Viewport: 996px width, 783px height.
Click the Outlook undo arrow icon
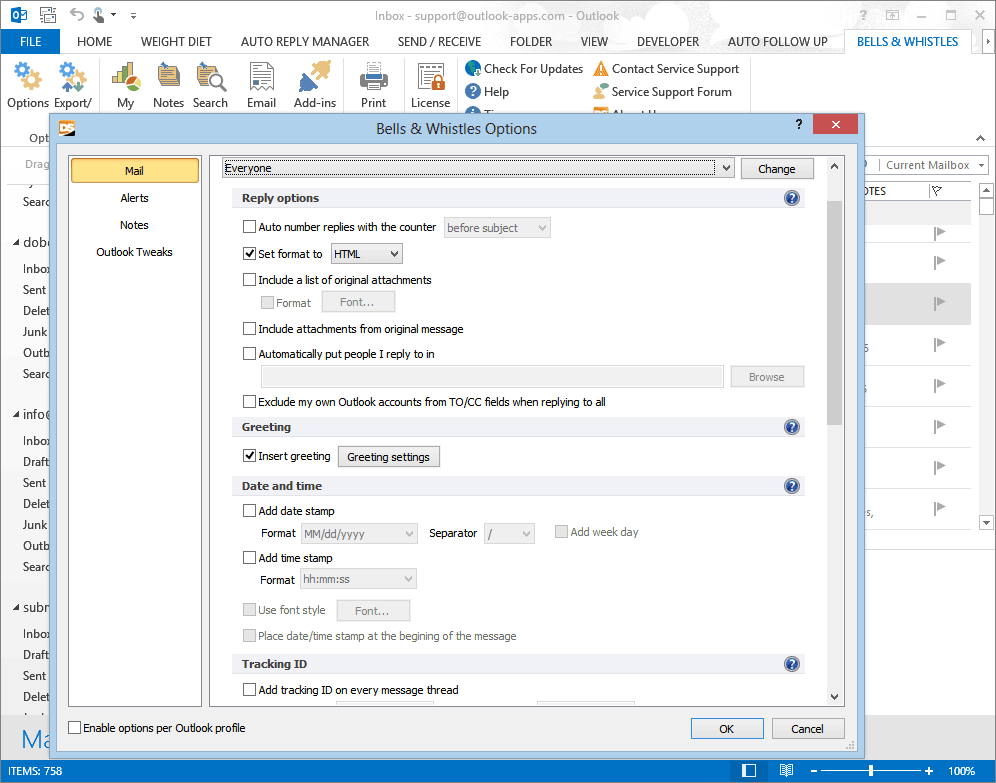(76, 14)
